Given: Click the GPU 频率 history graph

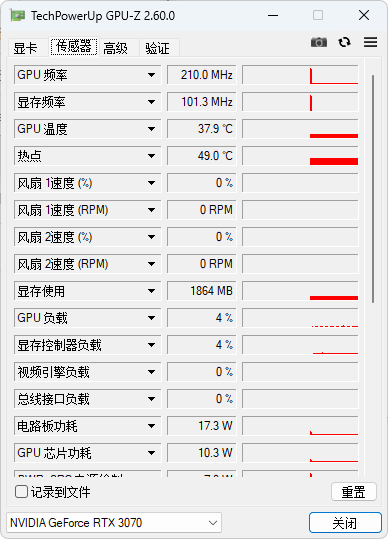Looking at the screenshot, I should point(300,75).
